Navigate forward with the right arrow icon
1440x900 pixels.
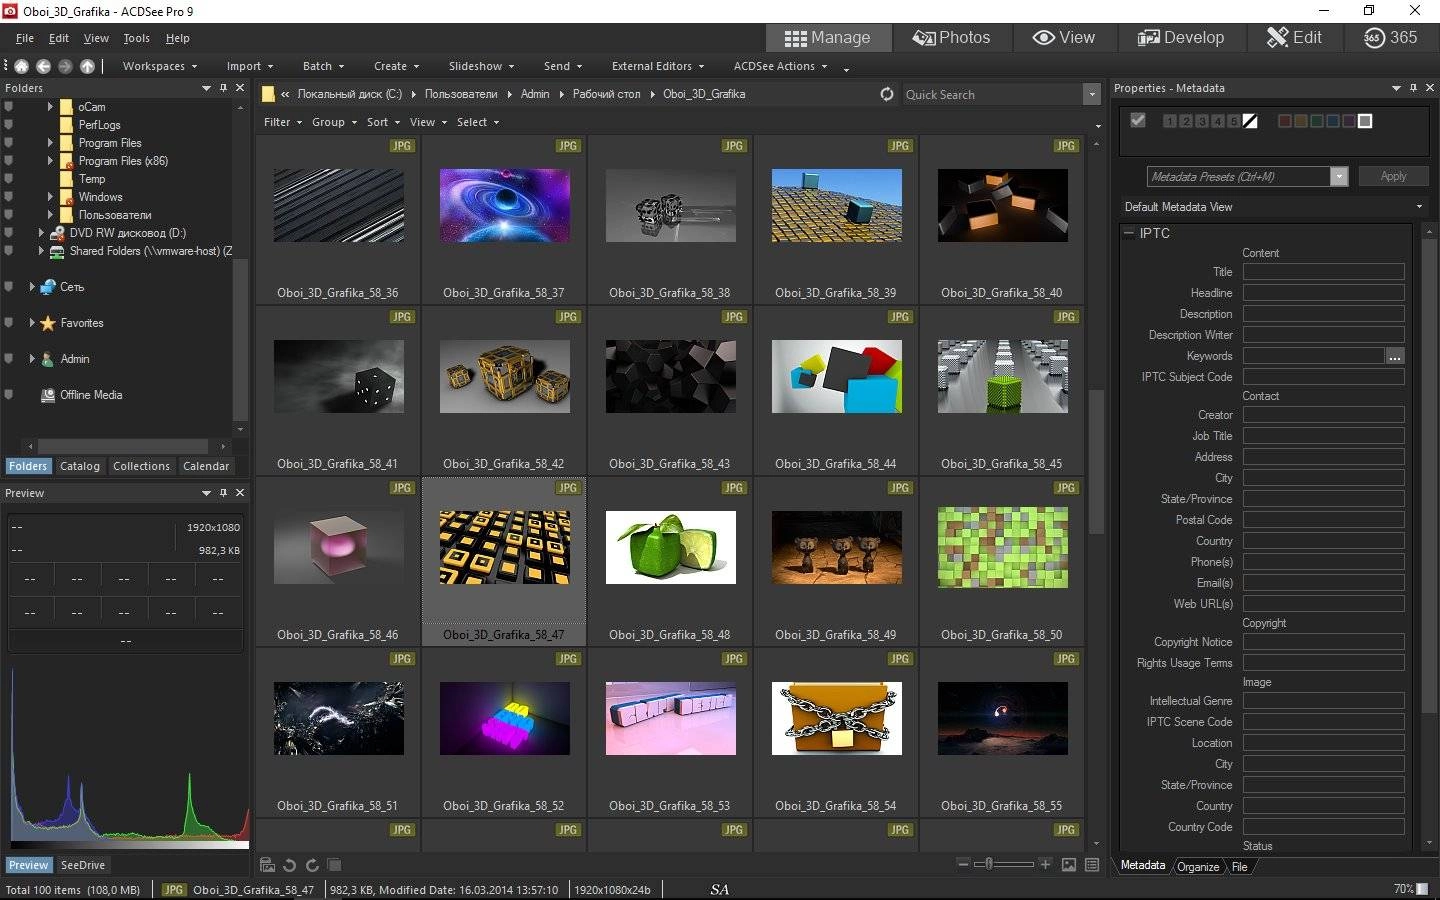[65, 66]
